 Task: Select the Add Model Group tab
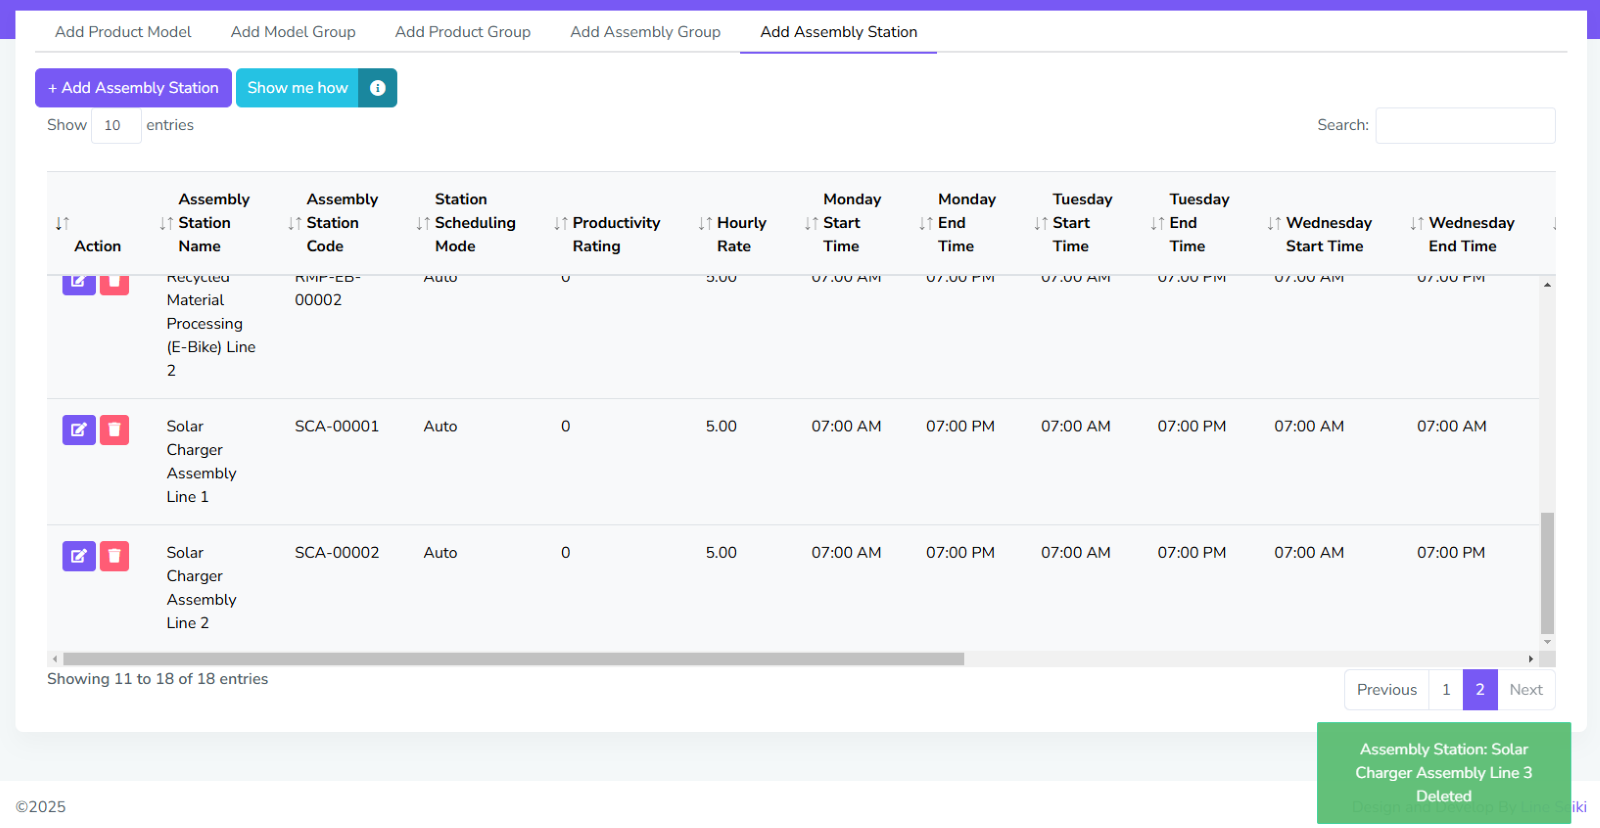[x=293, y=32]
